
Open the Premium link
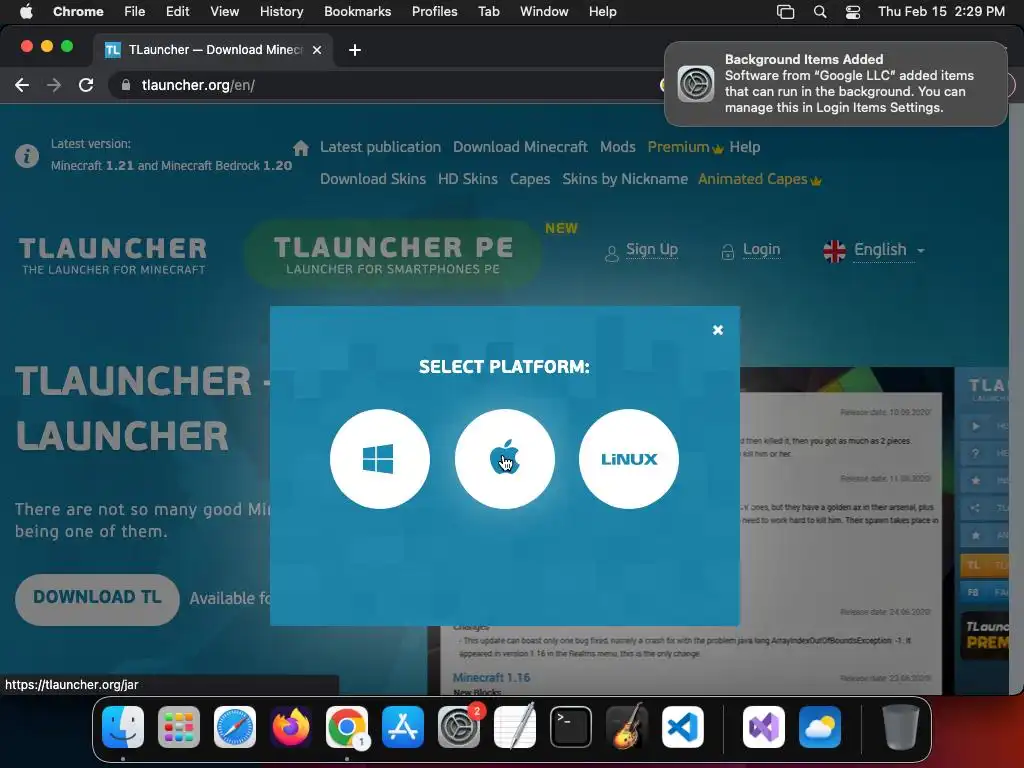point(684,147)
